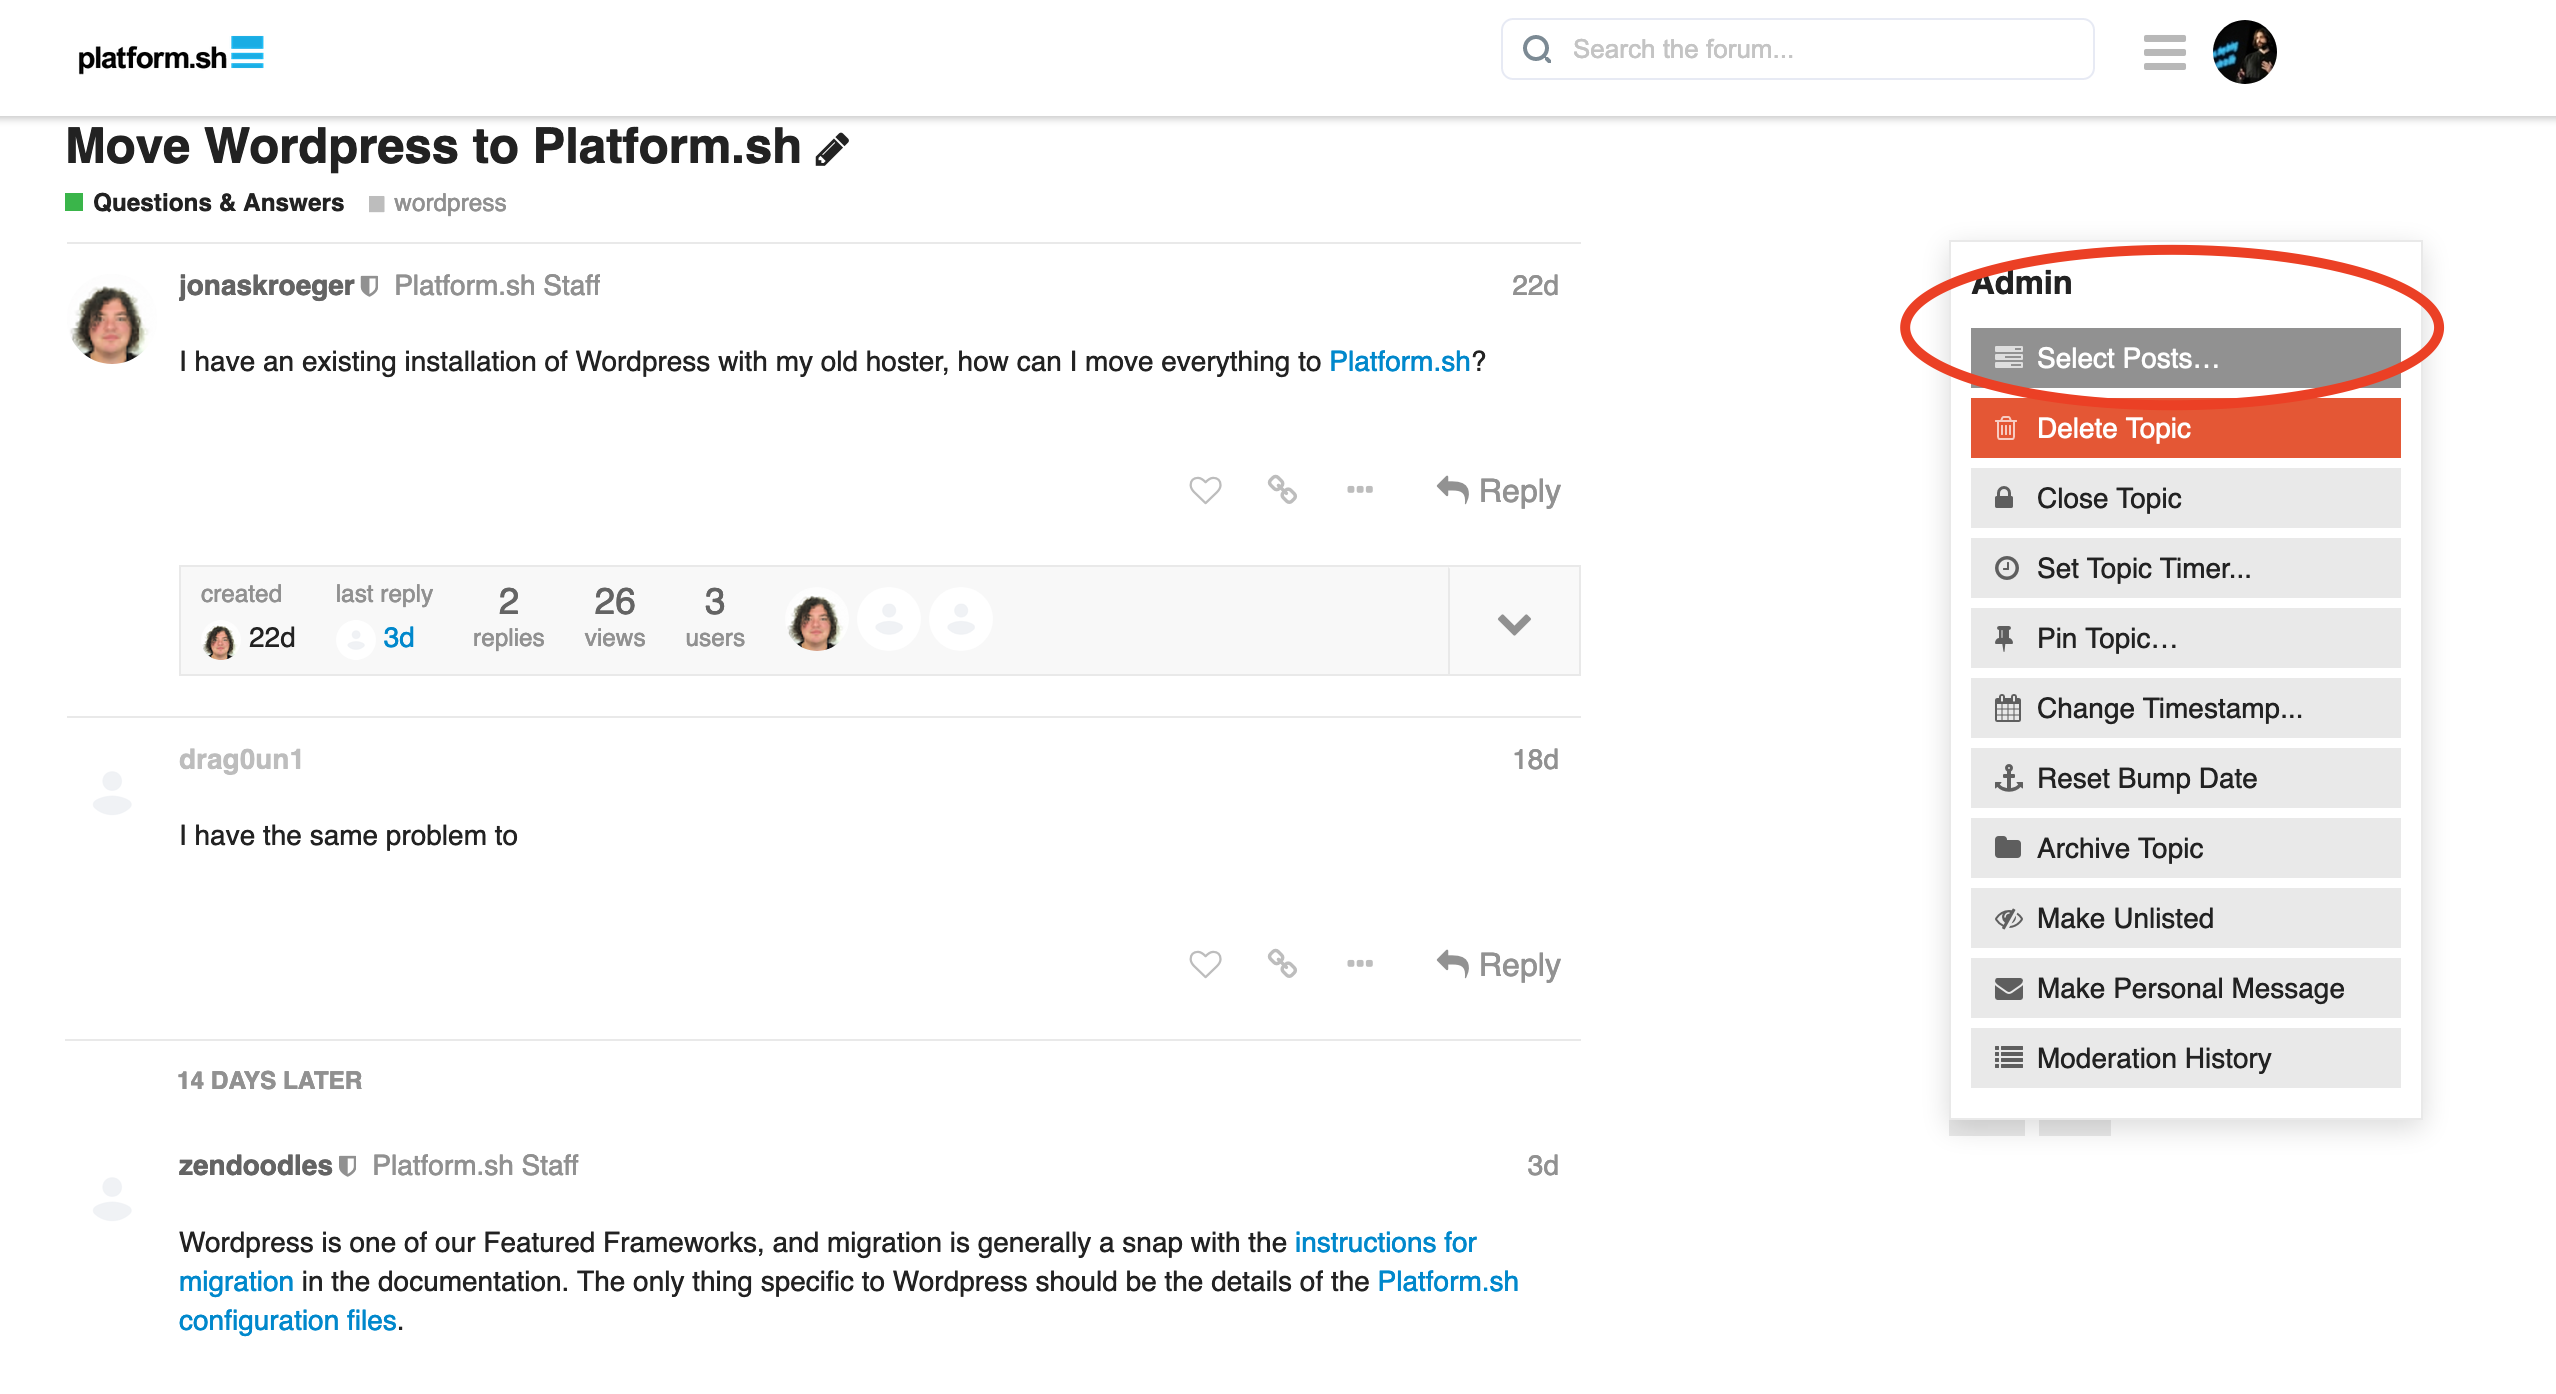Viewport: 2556px width, 1394px height.
Task: Open the user profile avatar menu
Action: coord(2244,52)
